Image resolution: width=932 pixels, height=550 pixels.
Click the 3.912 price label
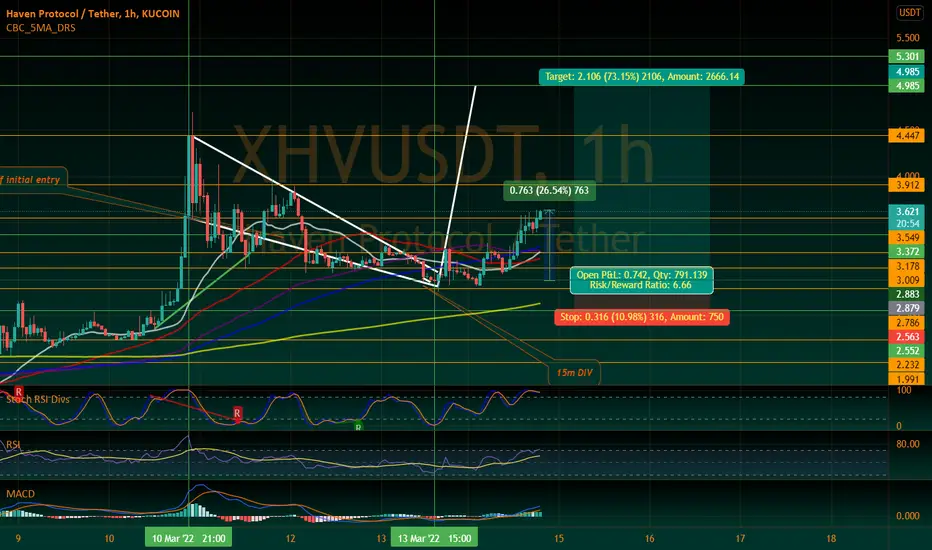907,185
